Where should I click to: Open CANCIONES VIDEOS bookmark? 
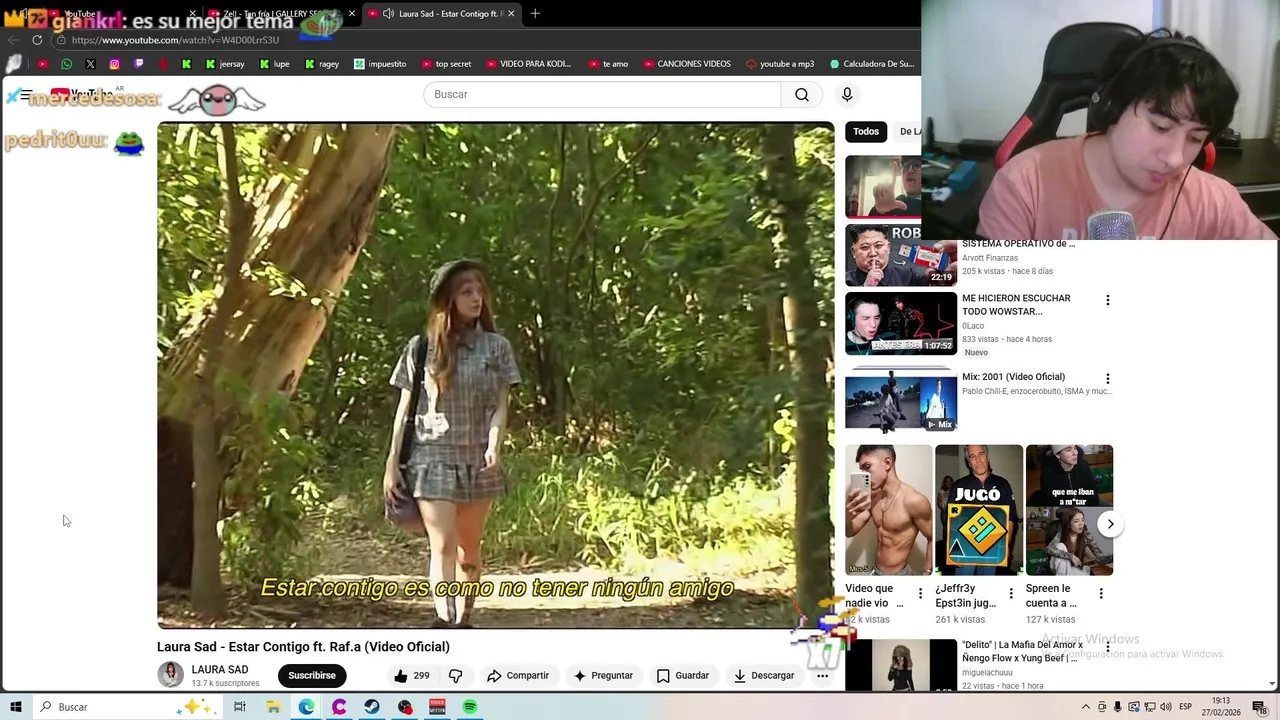686,64
